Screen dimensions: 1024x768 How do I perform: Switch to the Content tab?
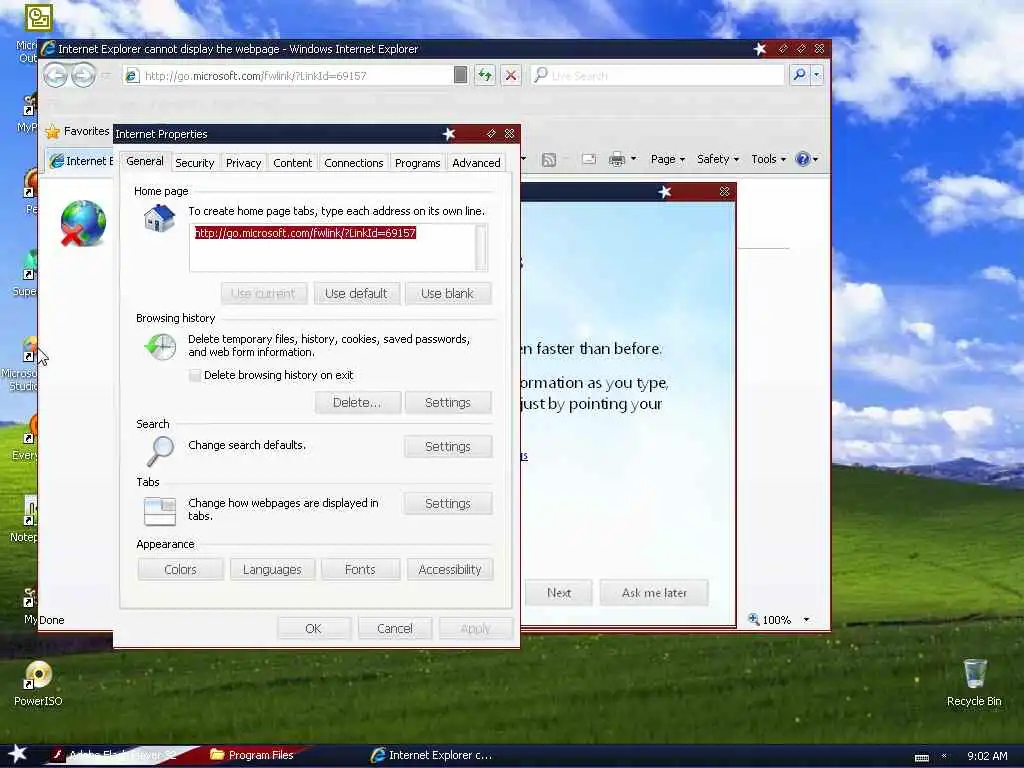click(x=293, y=163)
